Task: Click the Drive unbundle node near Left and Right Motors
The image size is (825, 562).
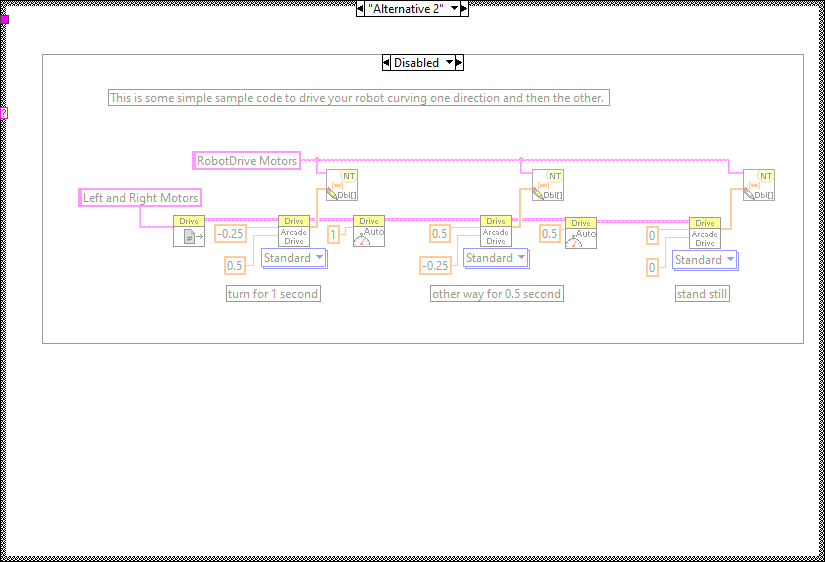Action: (188, 231)
